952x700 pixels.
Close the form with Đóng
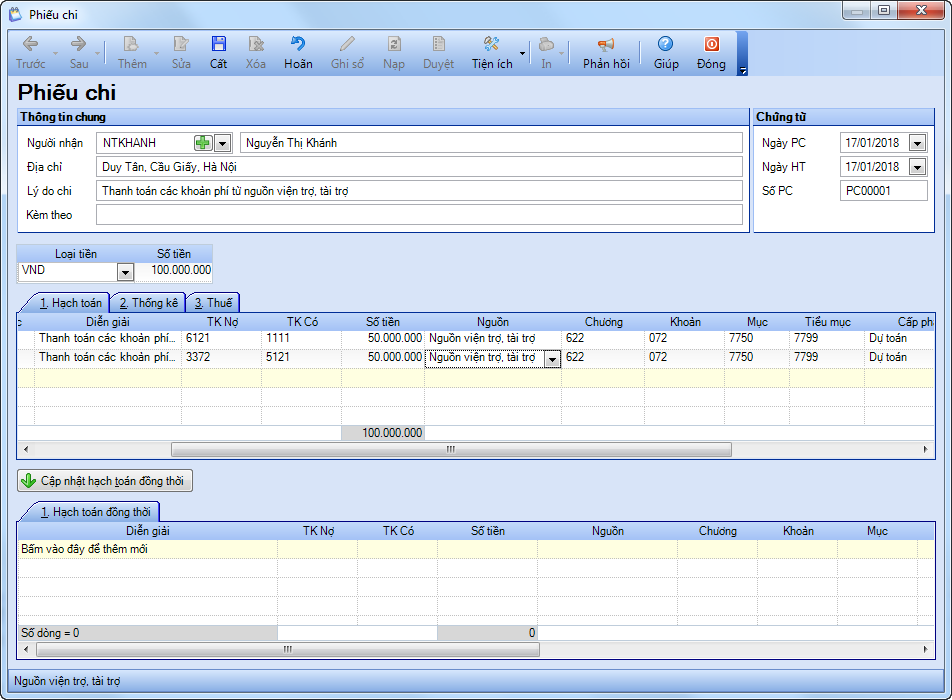click(x=711, y=53)
